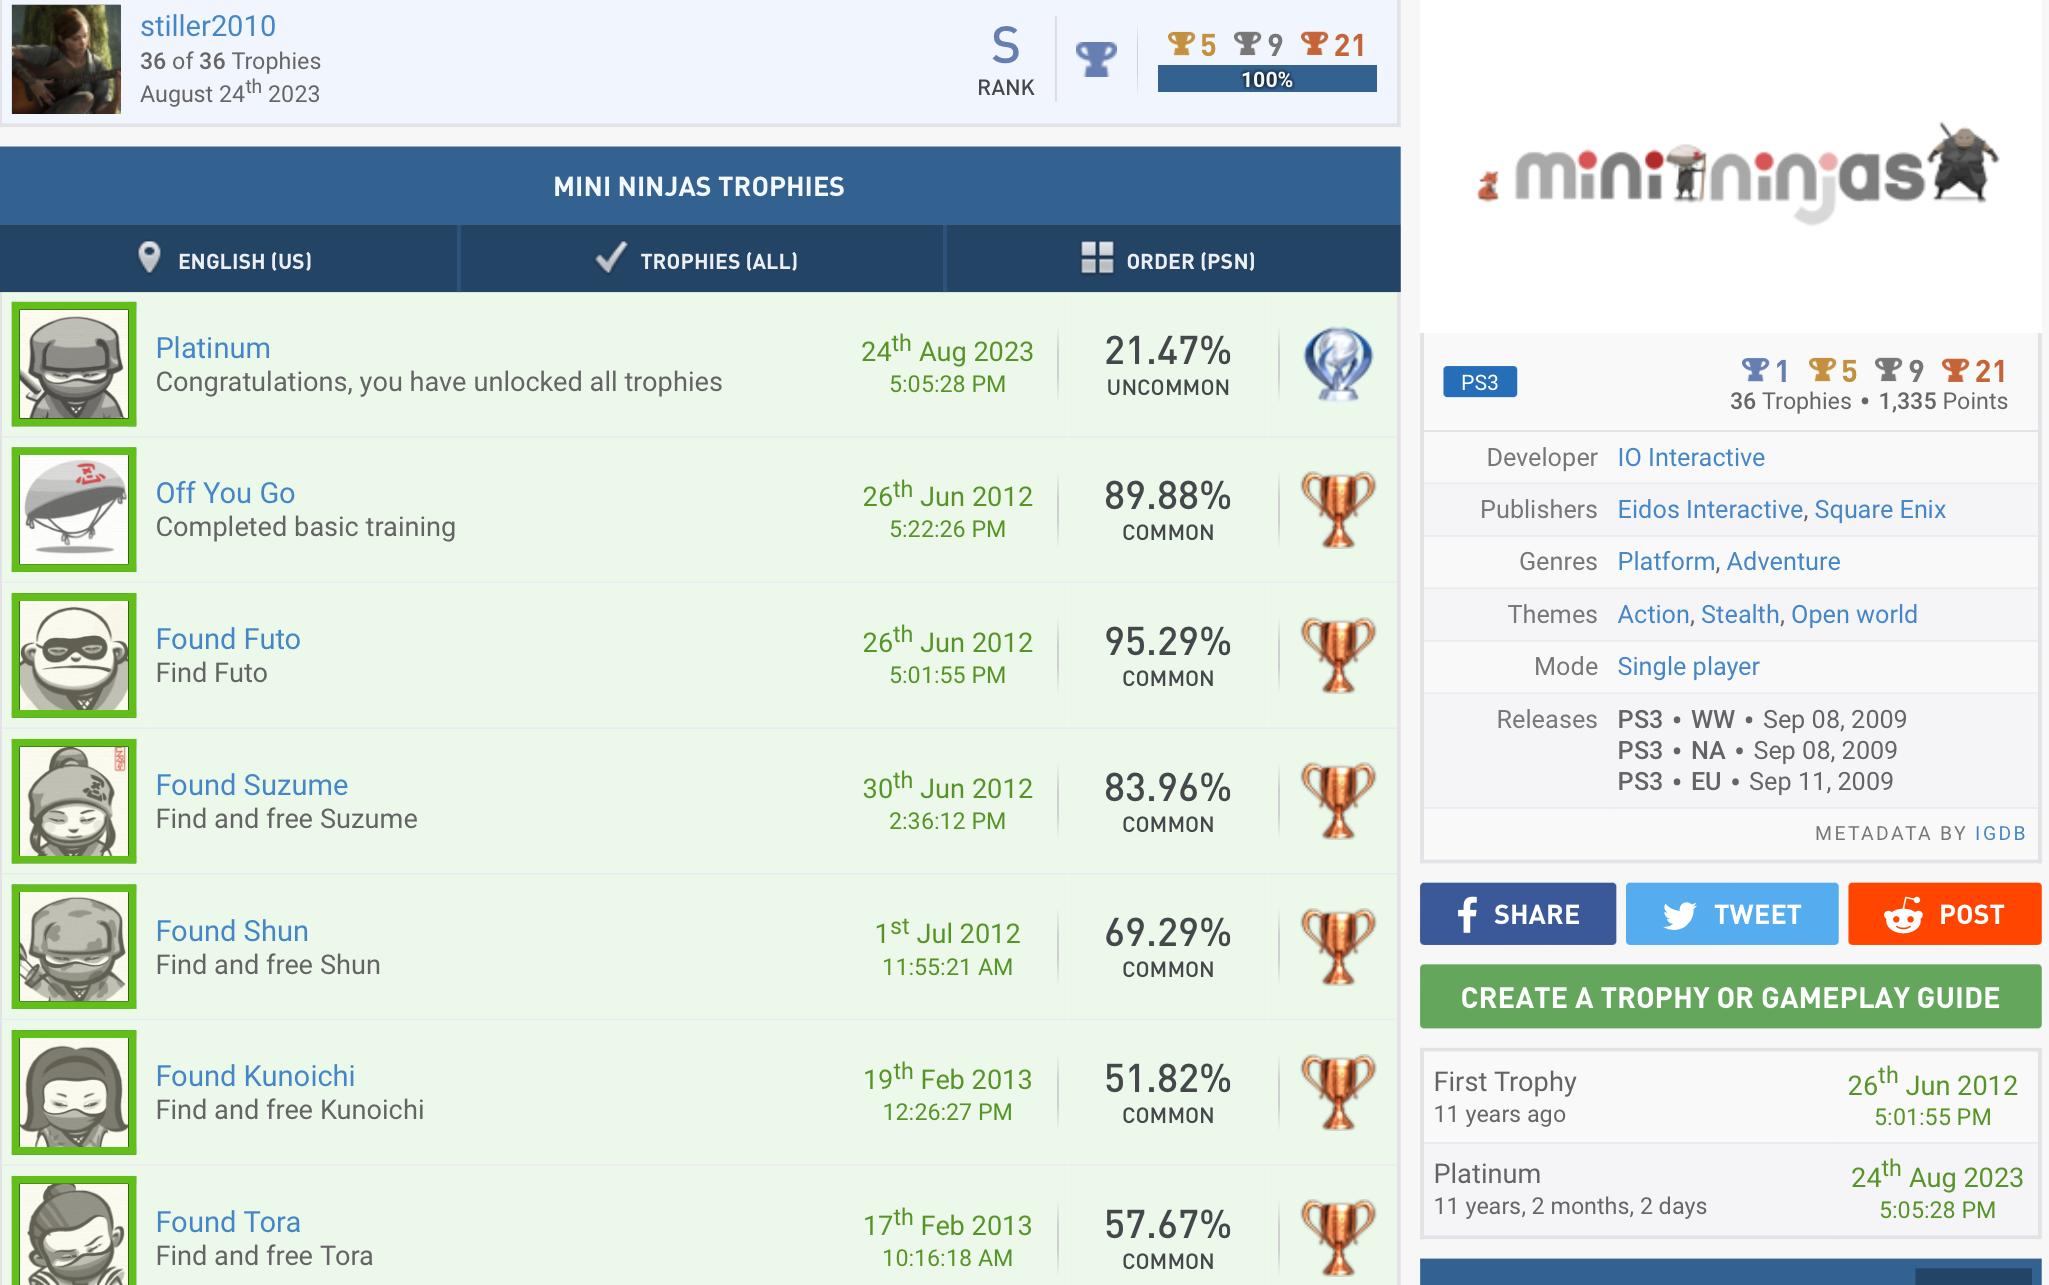This screenshot has height=1285, width=2049.
Task: Click the gold trophy count icon in the profile header
Action: click(x=1181, y=44)
